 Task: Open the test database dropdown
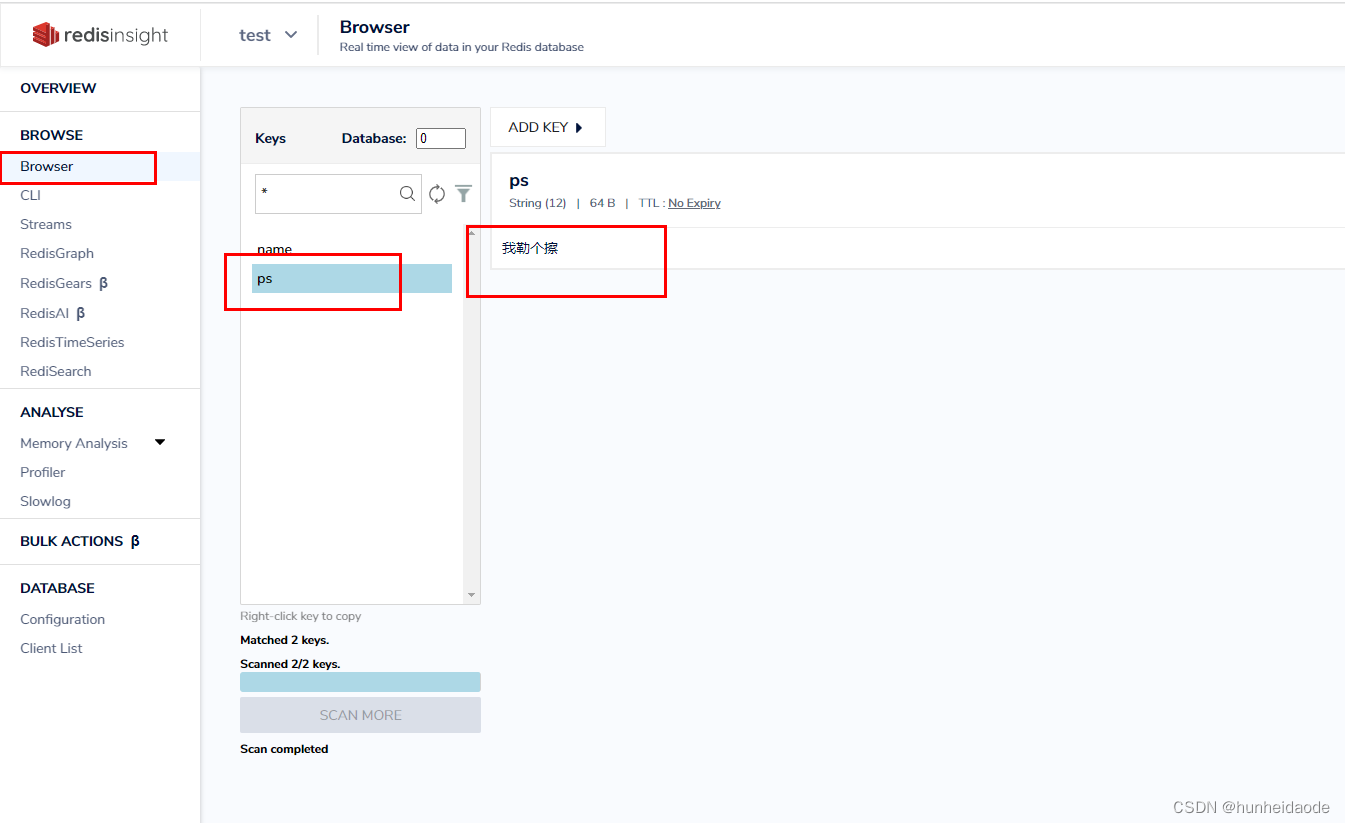268,35
